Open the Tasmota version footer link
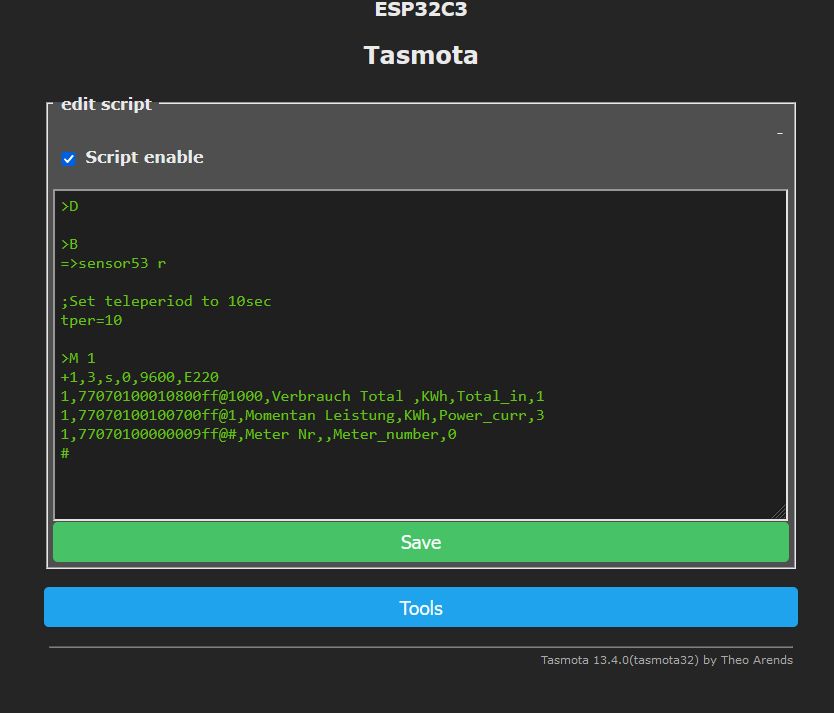Screen dimensions: 834x713 pos(666,660)
